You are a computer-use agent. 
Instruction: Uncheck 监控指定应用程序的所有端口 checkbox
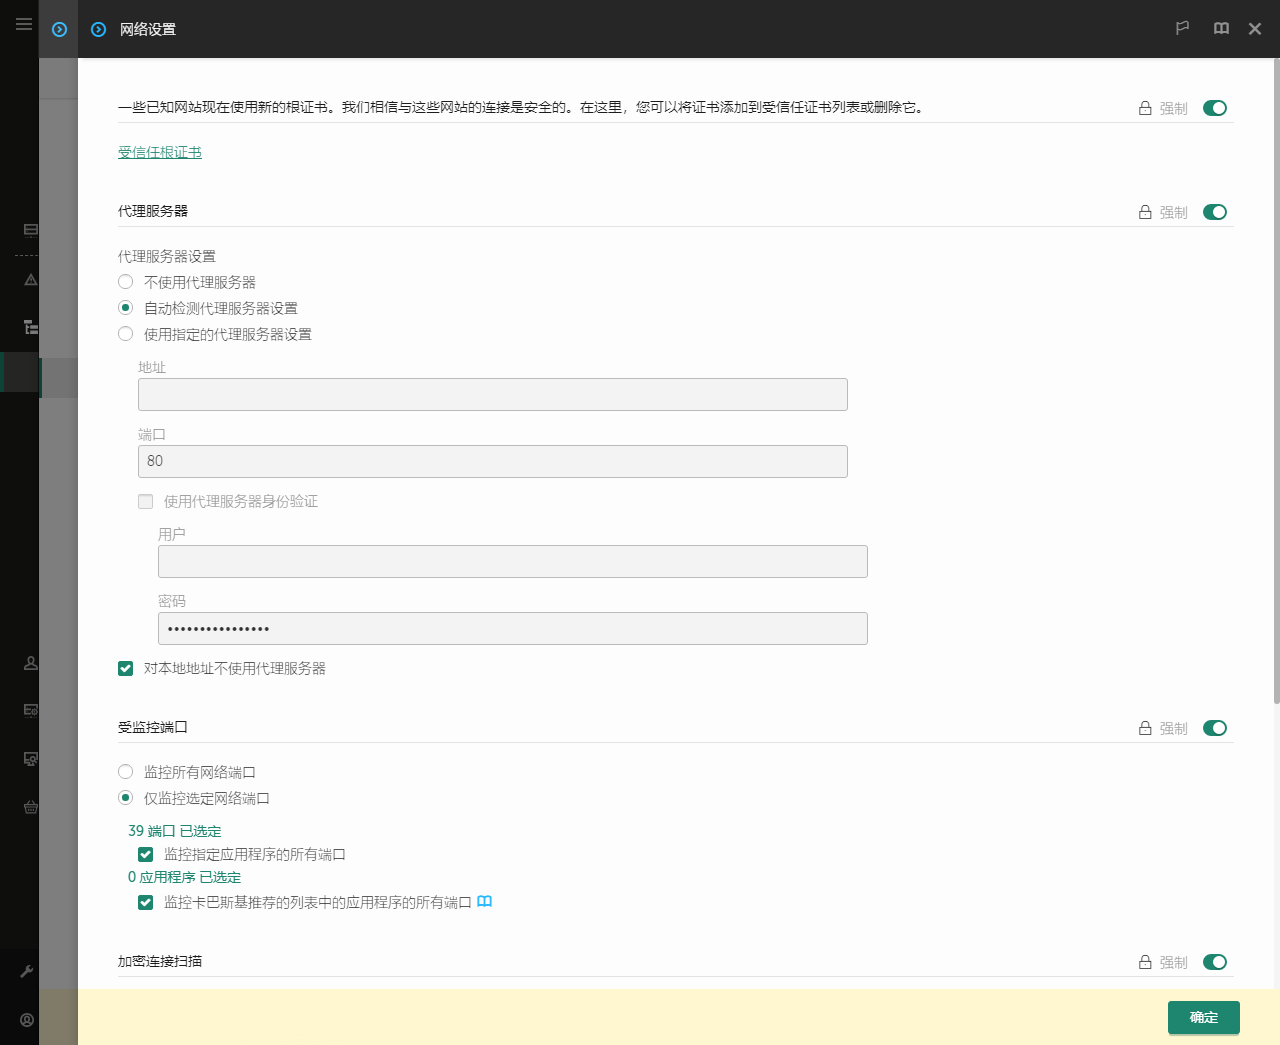[x=146, y=854]
